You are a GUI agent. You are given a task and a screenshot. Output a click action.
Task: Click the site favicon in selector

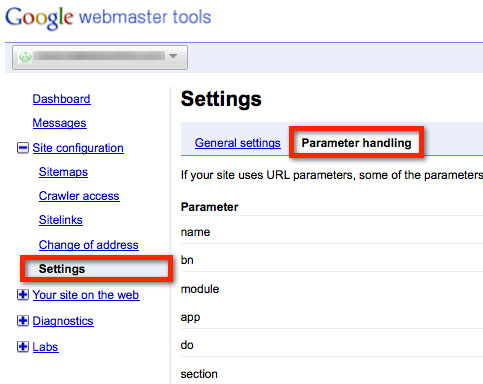[x=25, y=57]
